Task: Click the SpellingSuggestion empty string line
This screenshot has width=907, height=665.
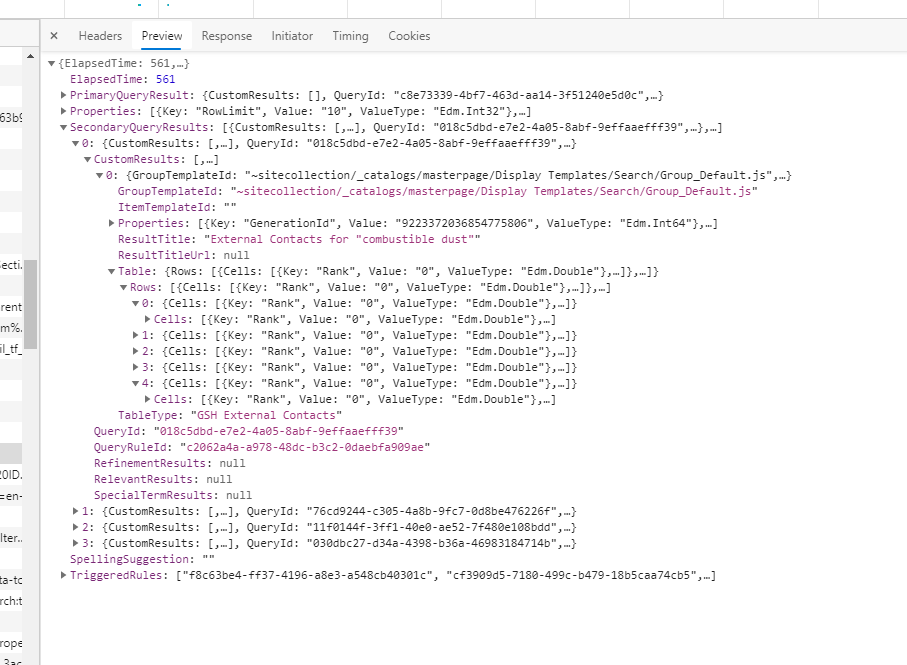Action: [x=142, y=559]
